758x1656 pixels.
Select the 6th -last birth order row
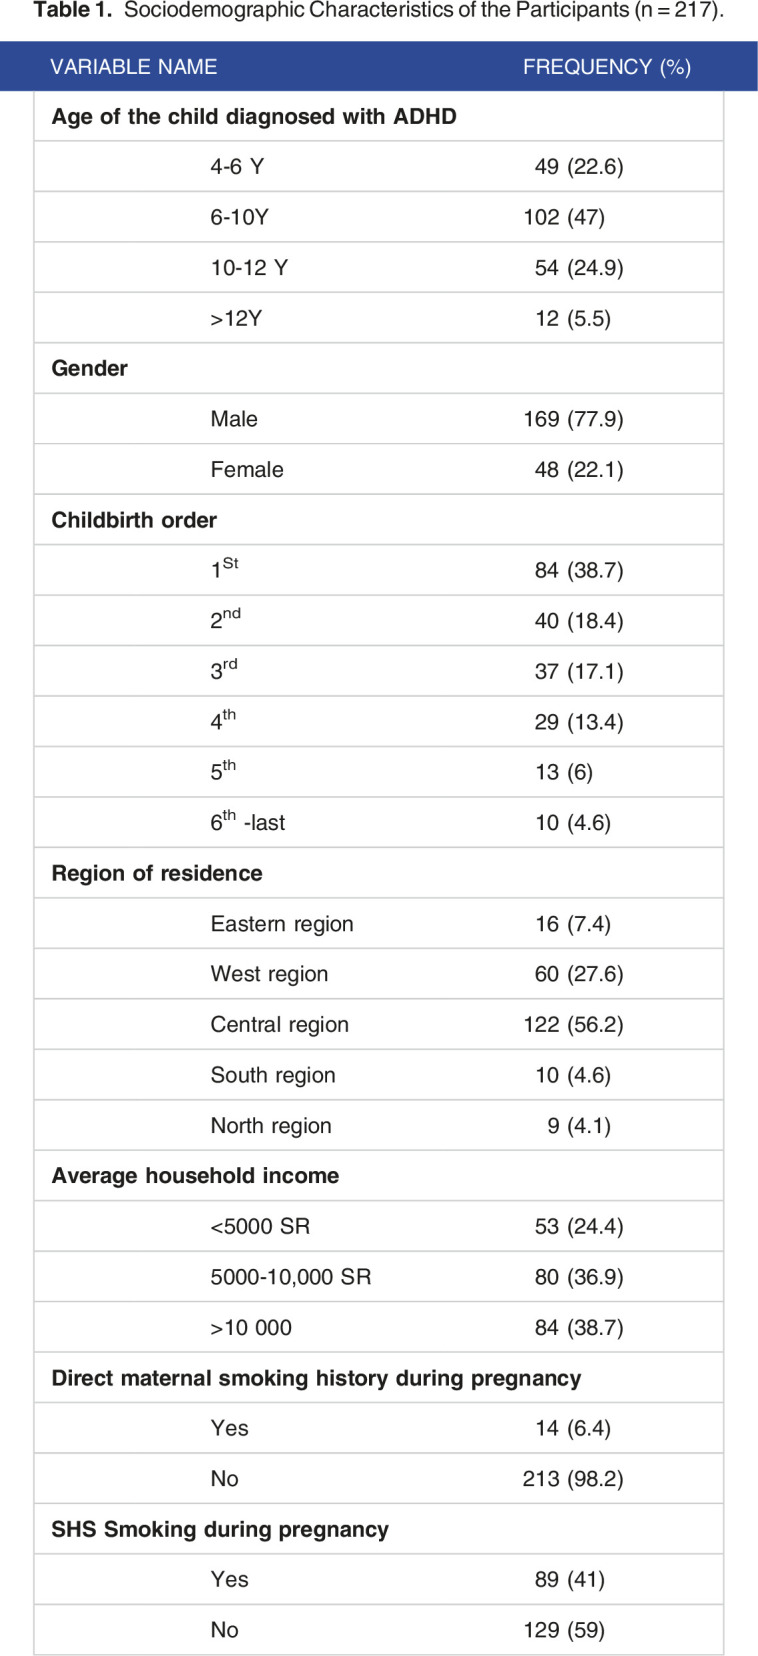tap(247, 823)
